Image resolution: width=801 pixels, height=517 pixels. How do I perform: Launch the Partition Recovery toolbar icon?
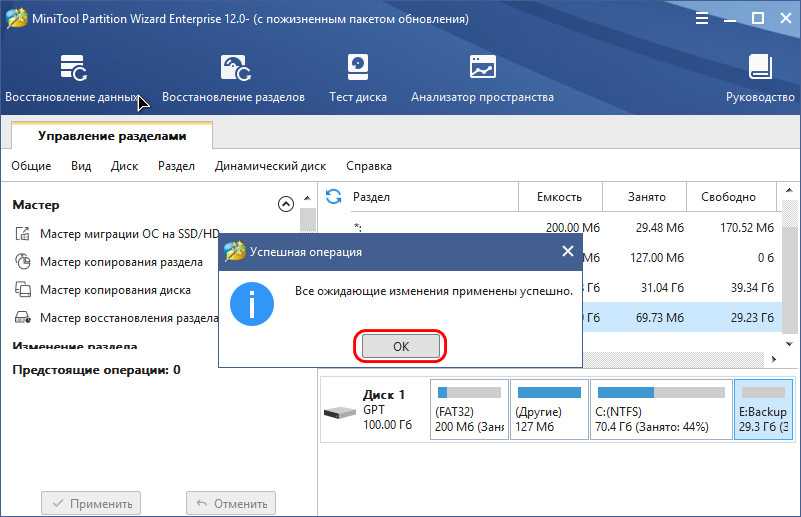233,68
